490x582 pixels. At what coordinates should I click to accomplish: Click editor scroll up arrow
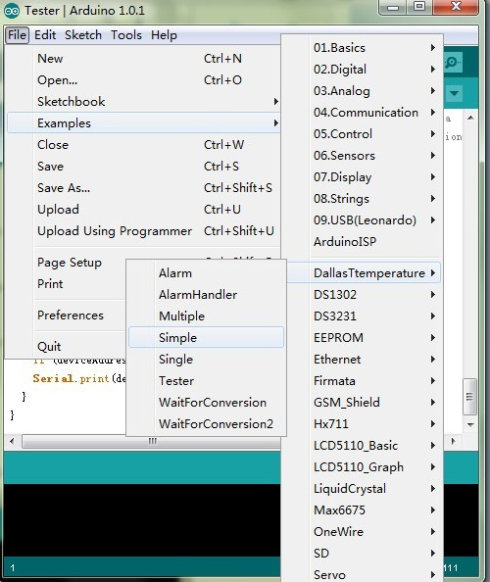[x=470, y=118]
